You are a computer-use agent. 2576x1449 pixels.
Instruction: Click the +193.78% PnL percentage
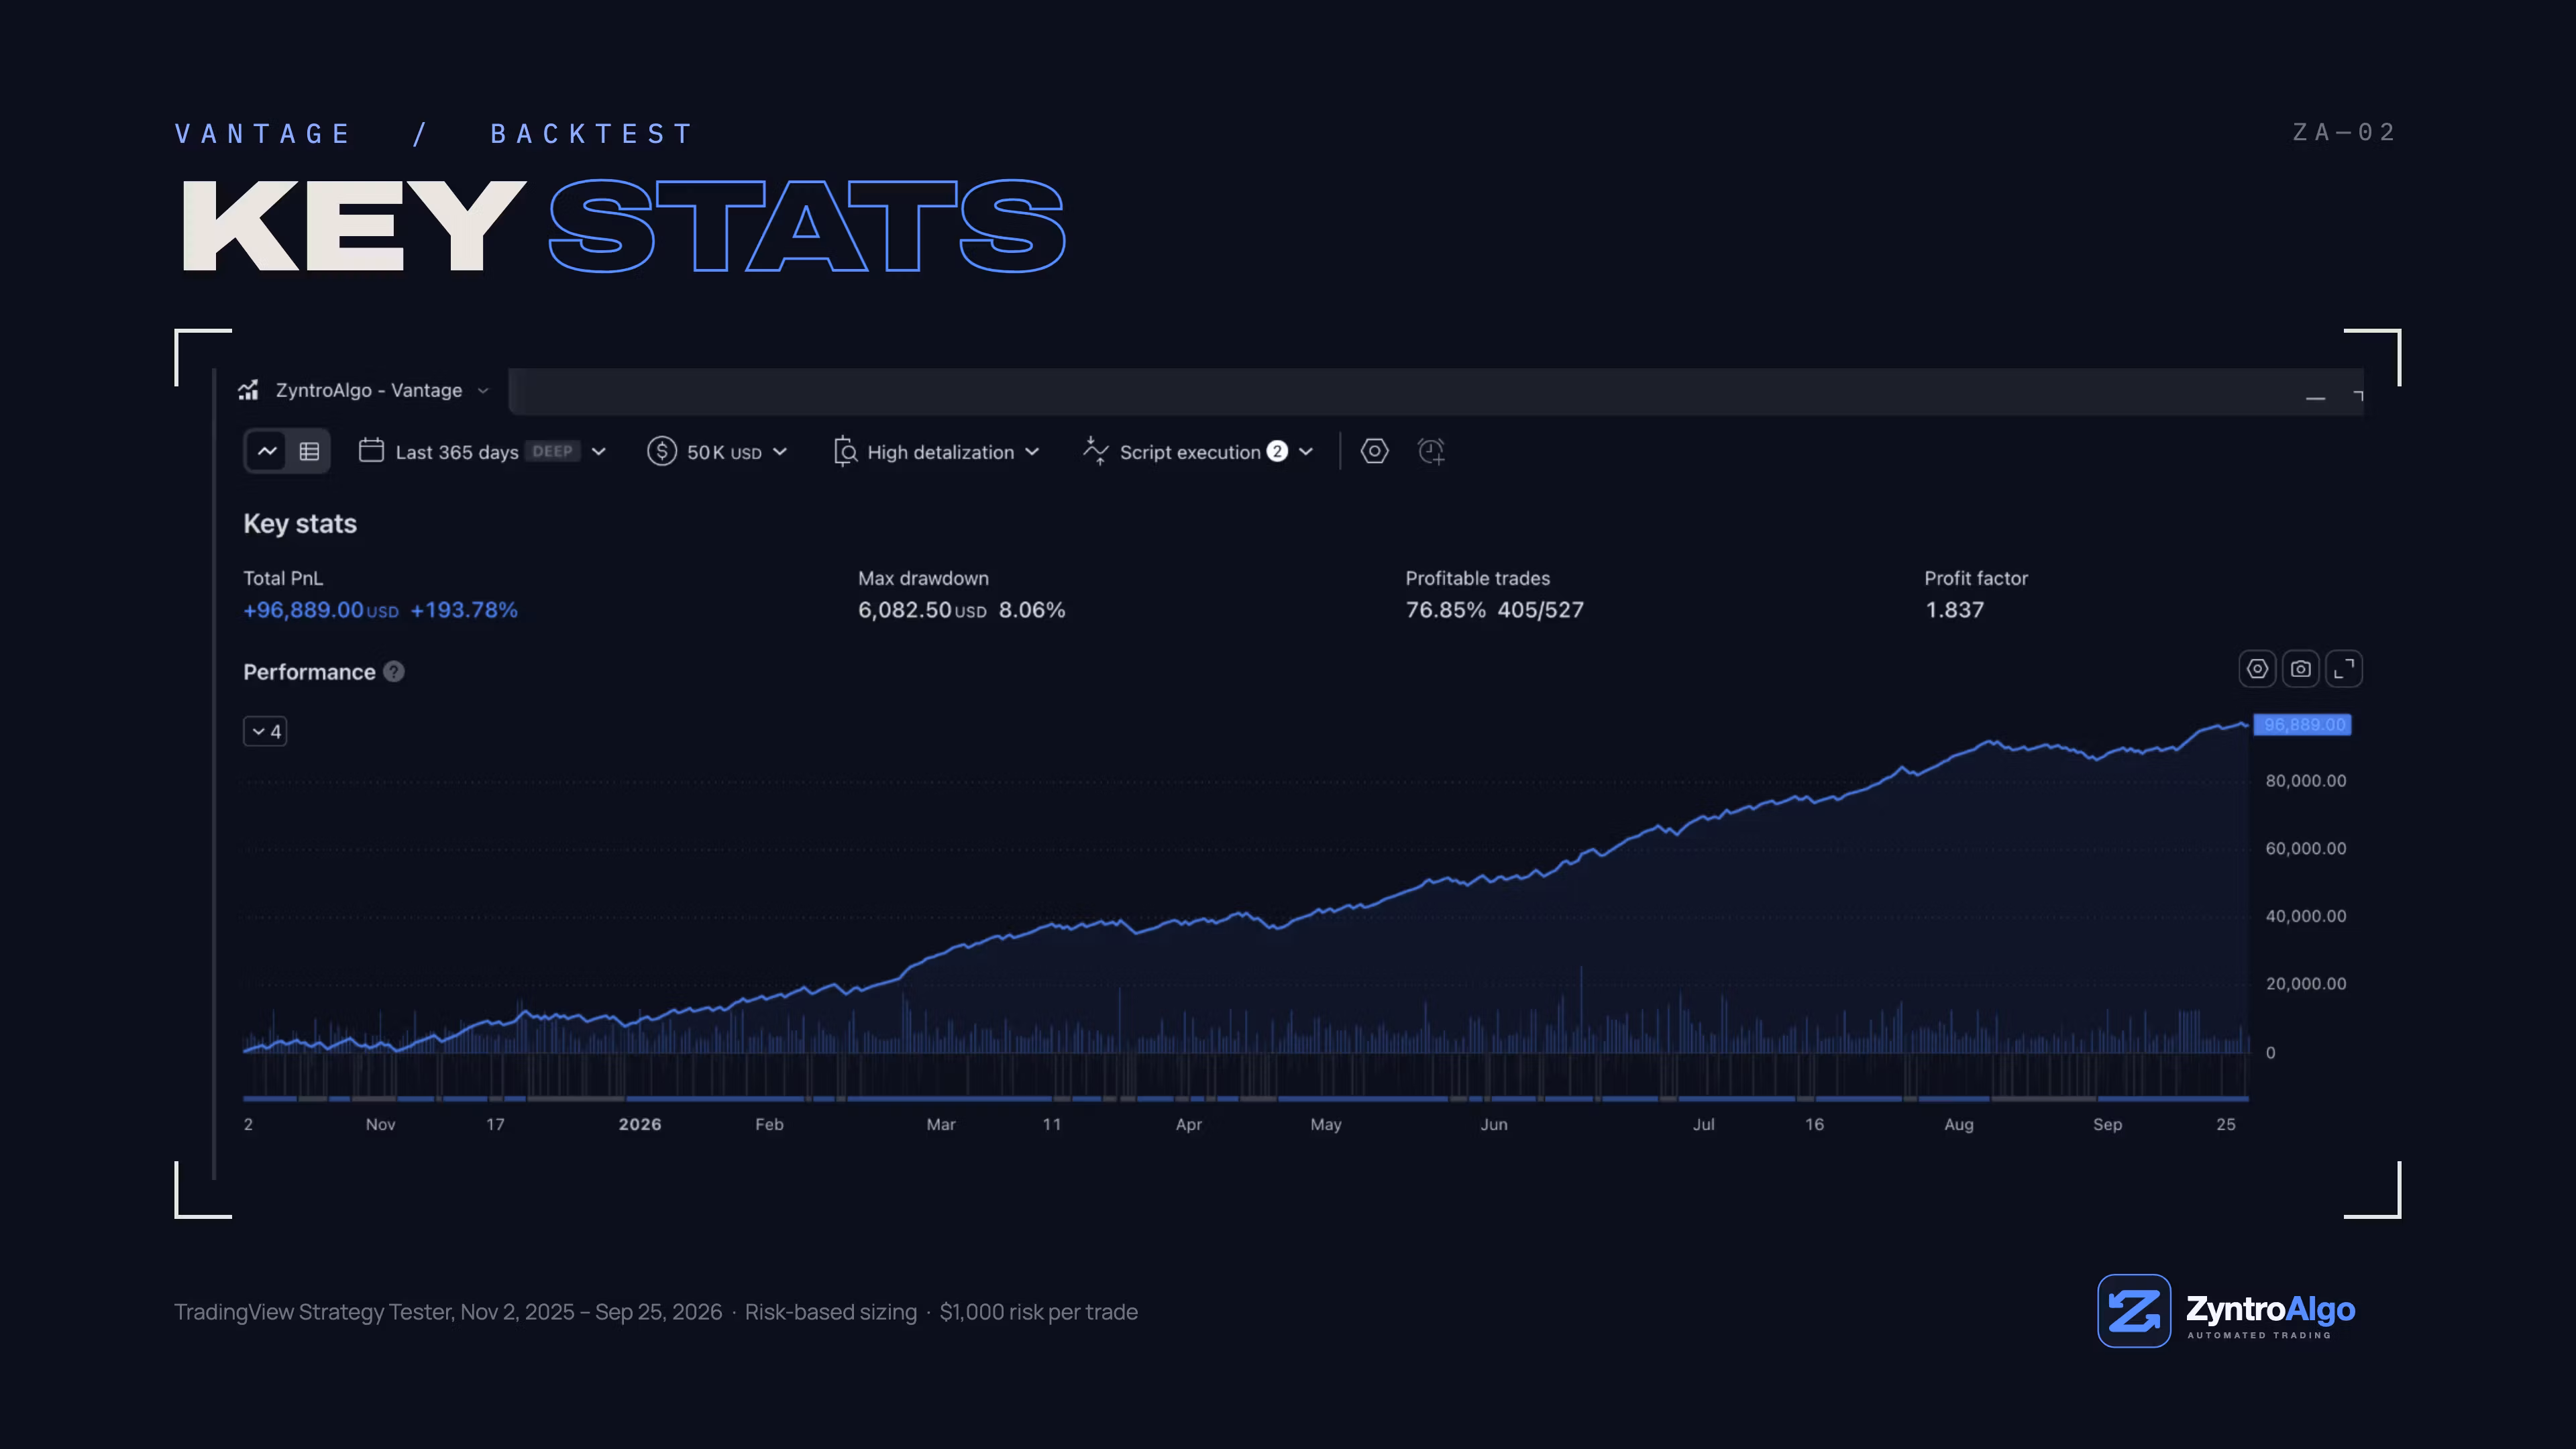[464, 610]
